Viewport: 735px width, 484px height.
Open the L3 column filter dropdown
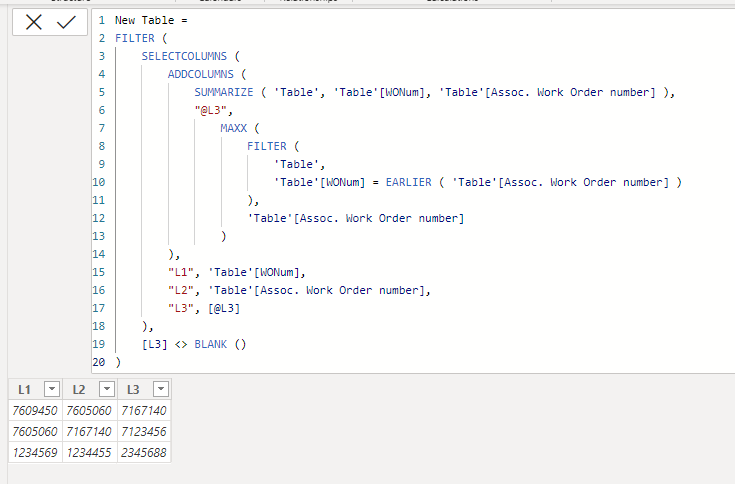pos(161,389)
